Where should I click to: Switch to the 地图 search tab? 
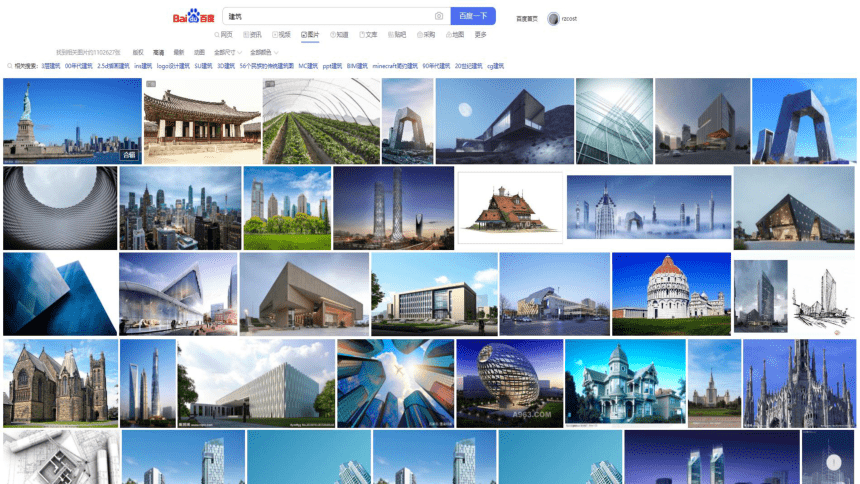click(x=455, y=35)
